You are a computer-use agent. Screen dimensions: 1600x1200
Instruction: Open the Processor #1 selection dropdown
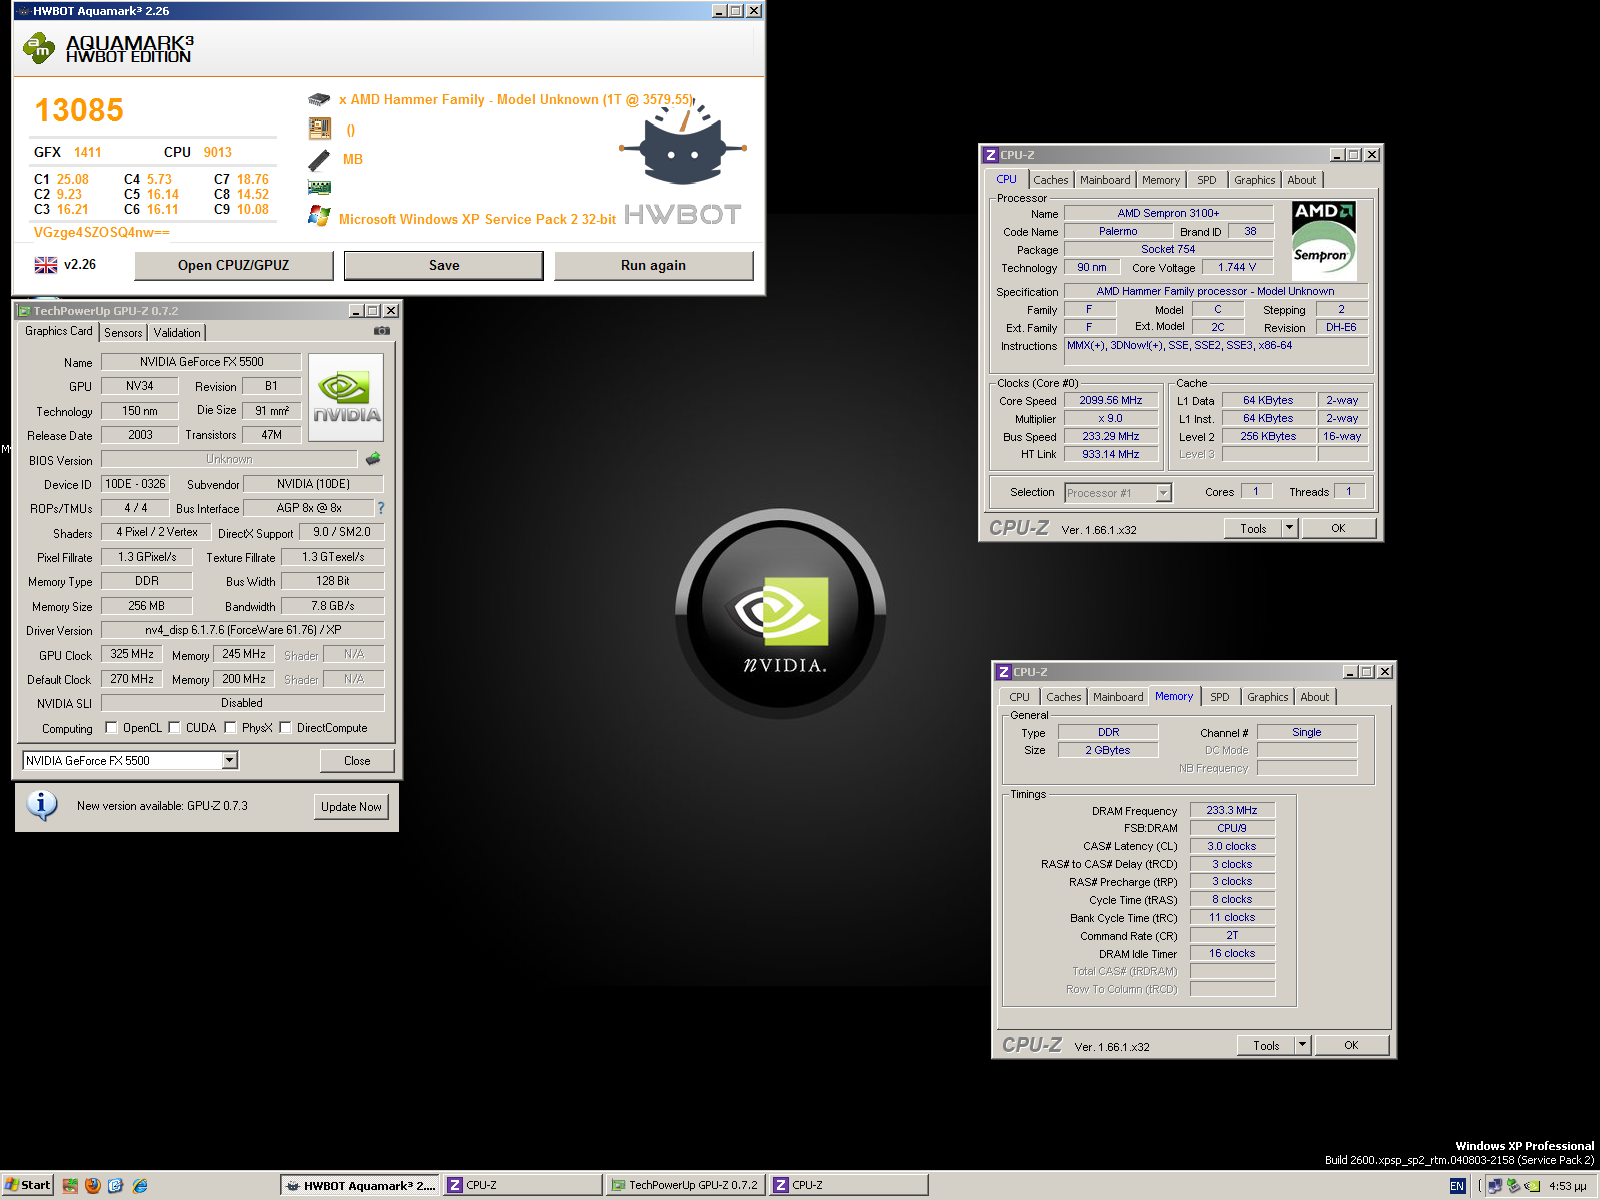tap(1163, 493)
